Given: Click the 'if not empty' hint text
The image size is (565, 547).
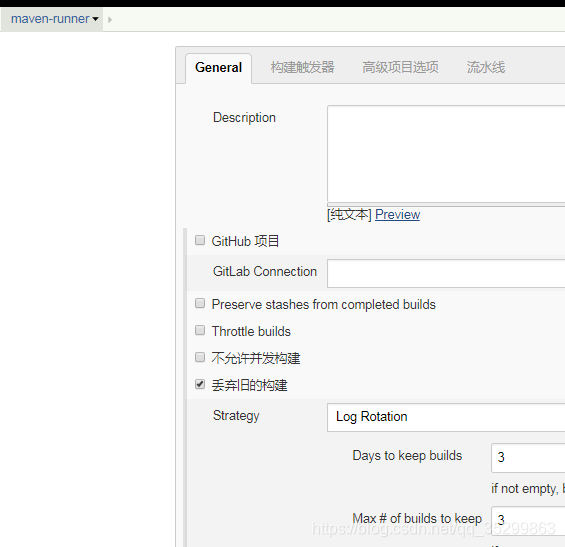Looking at the screenshot, I should 528,489.
